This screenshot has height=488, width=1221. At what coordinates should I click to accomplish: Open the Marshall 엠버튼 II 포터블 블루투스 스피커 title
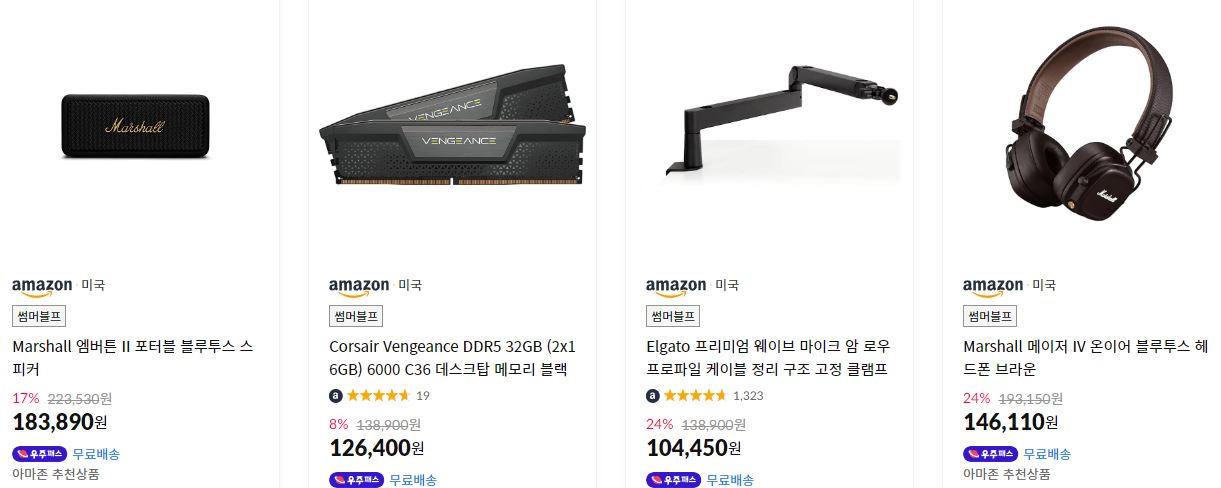click(133, 358)
